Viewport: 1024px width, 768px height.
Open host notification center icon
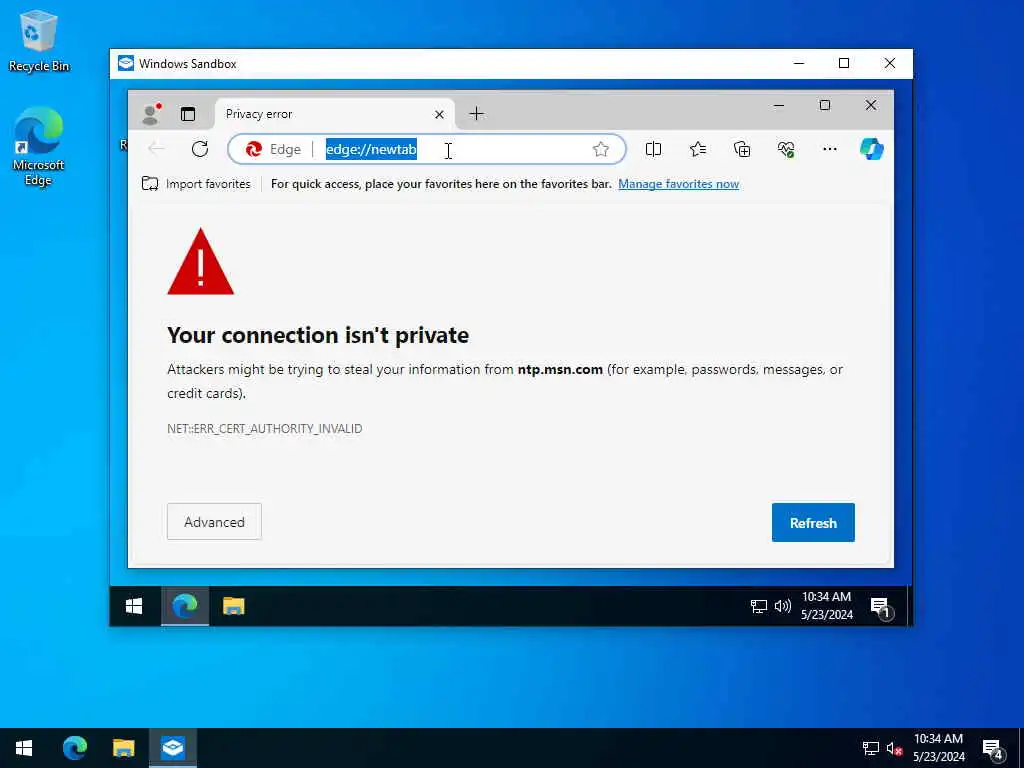[x=993, y=749]
